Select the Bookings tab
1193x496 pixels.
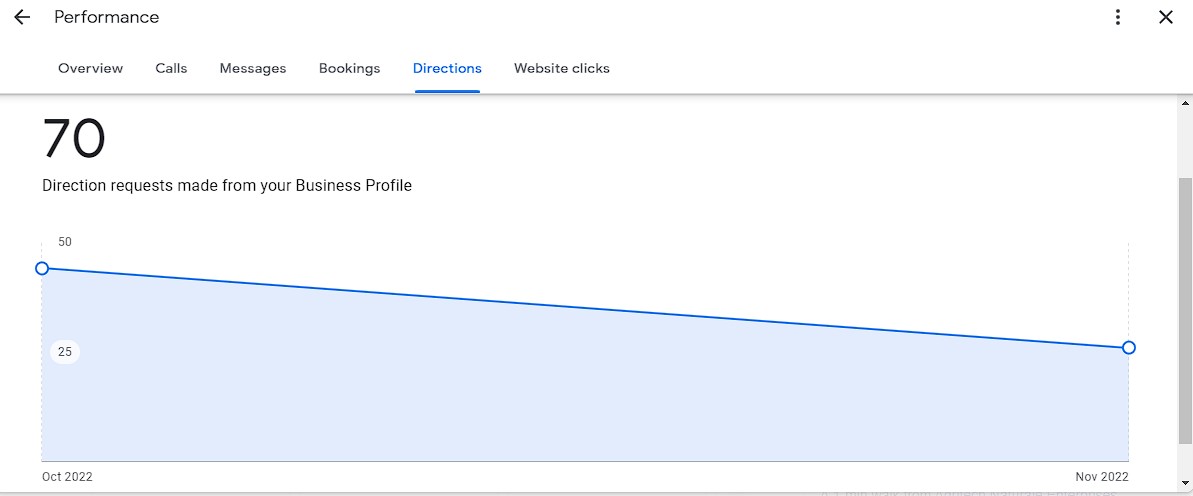(349, 69)
